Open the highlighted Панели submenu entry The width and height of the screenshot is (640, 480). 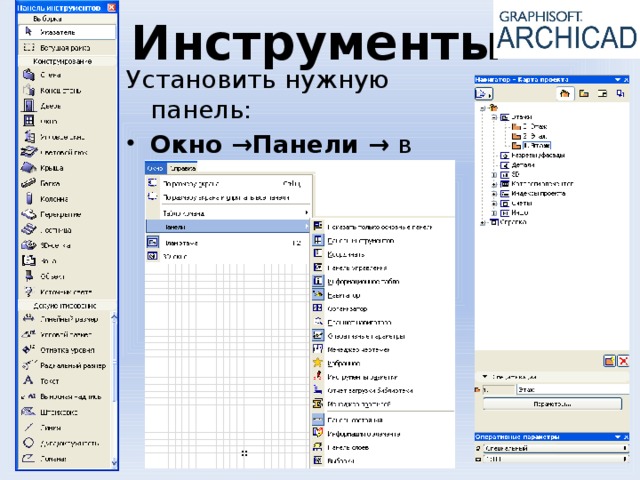(229, 227)
